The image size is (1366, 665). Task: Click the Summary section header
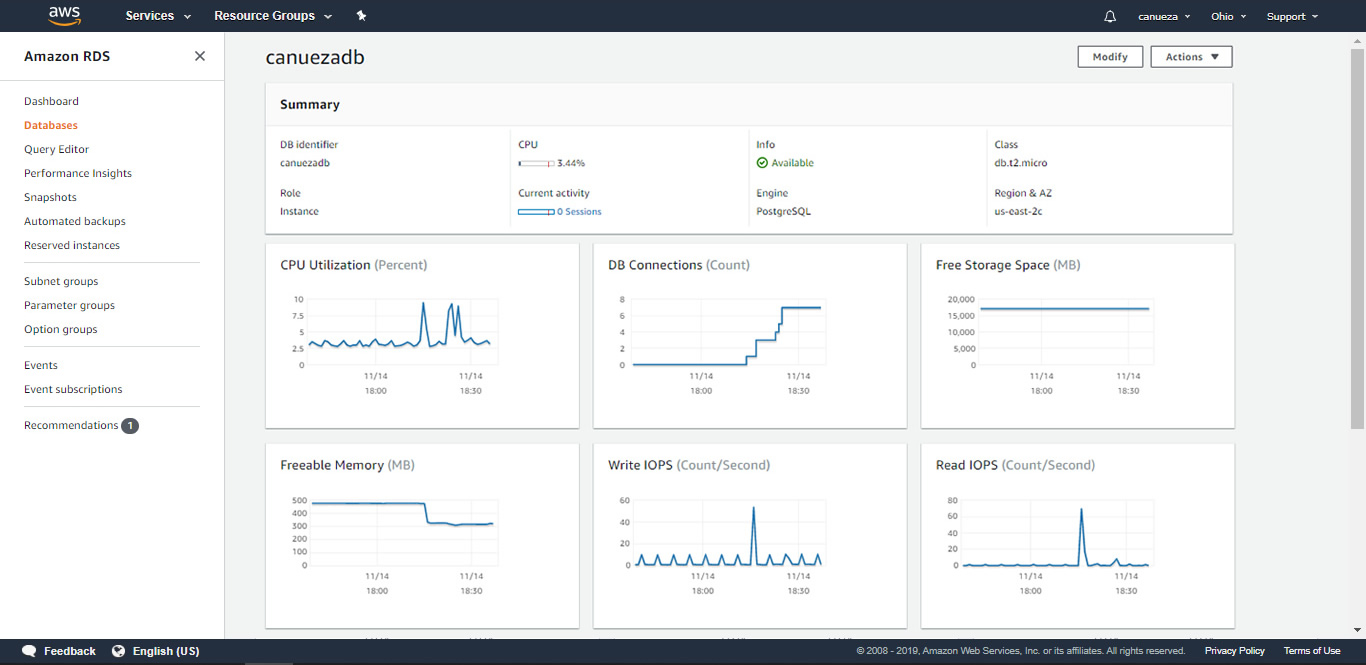pos(310,104)
